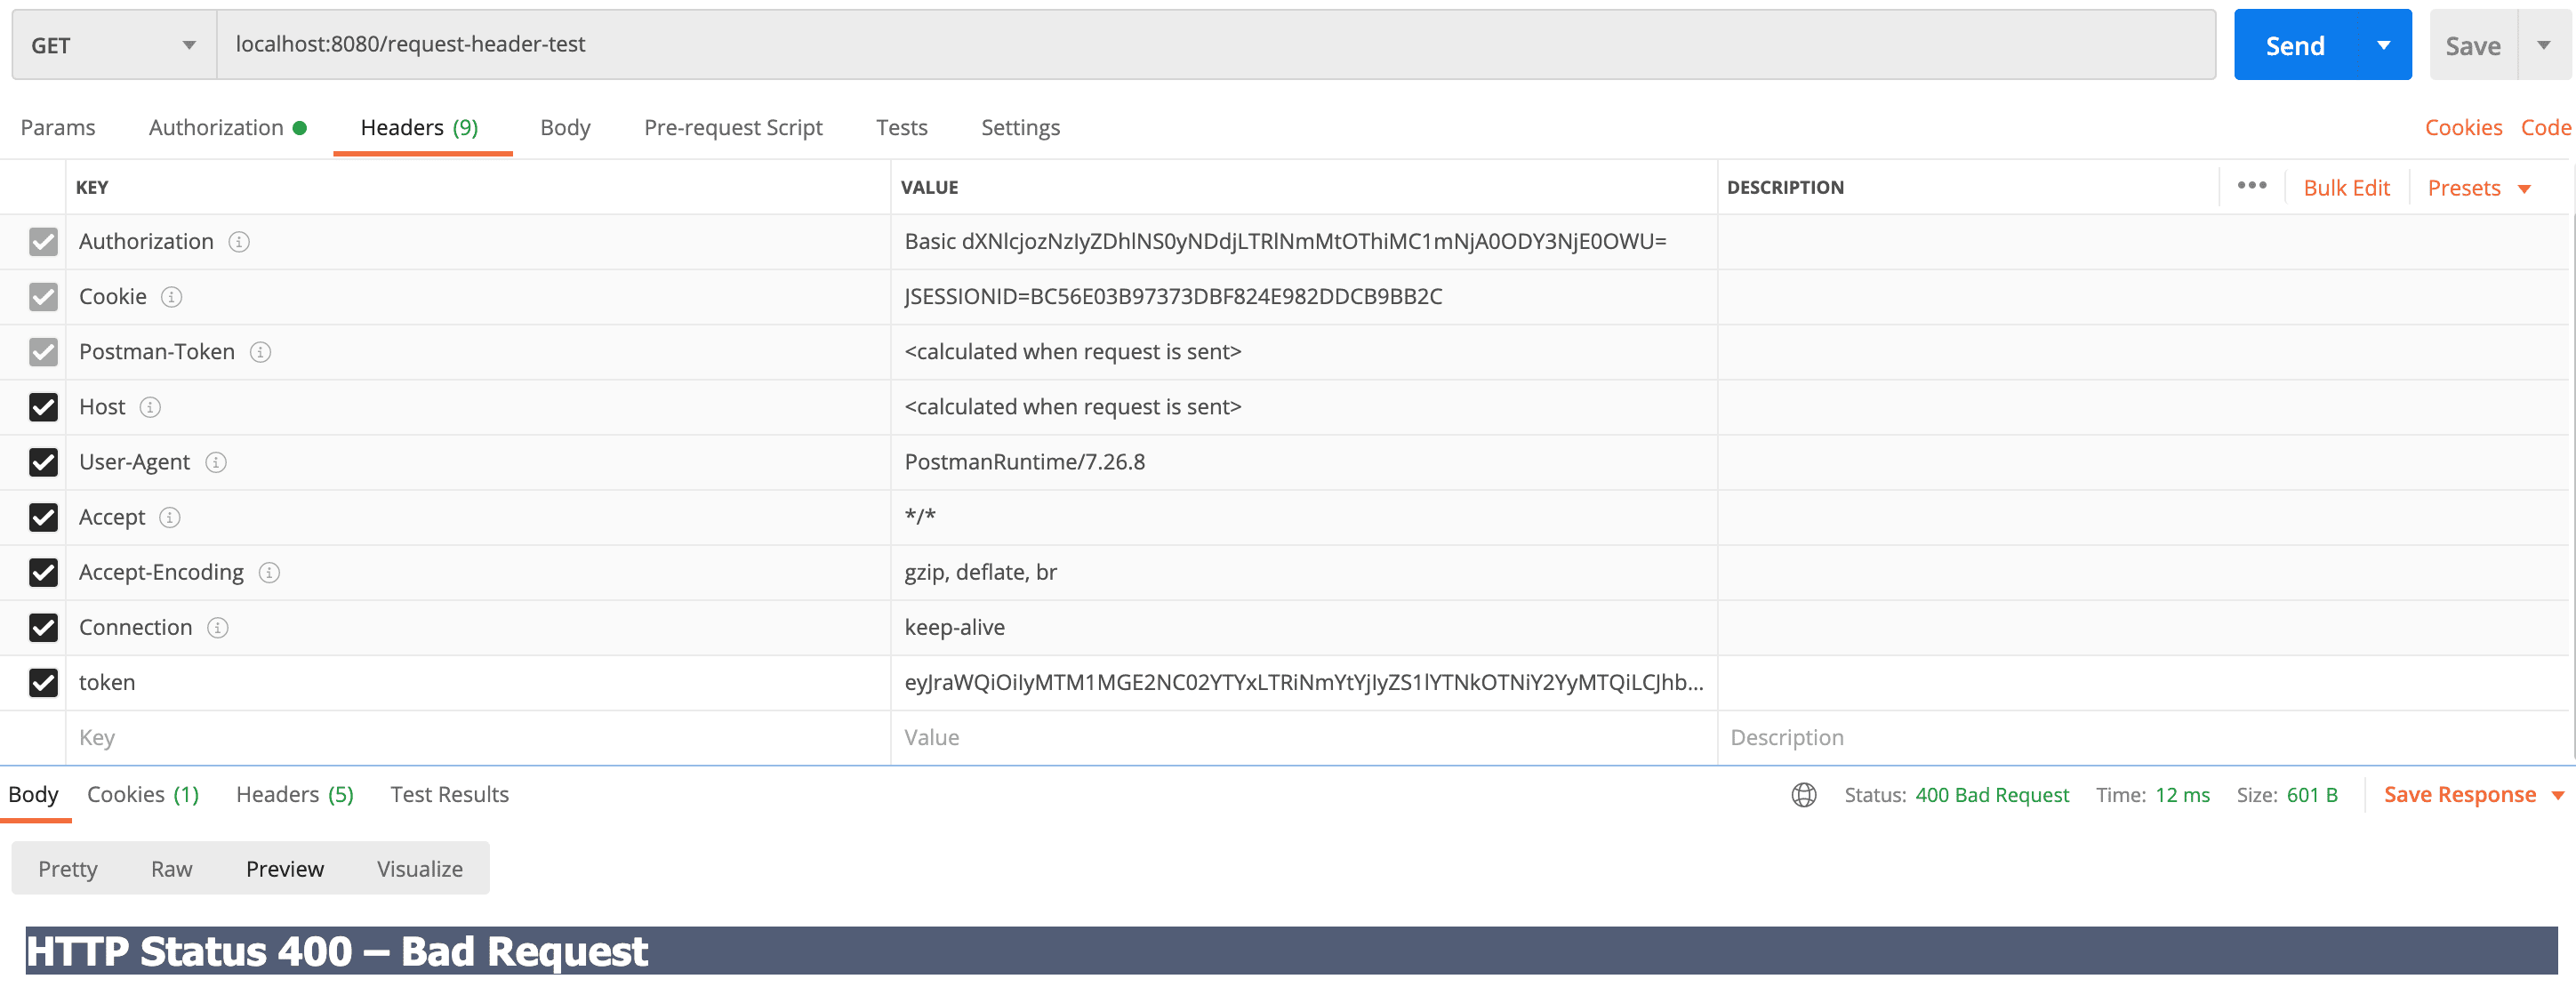This screenshot has height=987, width=2576.
Task: Open the Test Results response tab
Action: (x=448, y=794)
